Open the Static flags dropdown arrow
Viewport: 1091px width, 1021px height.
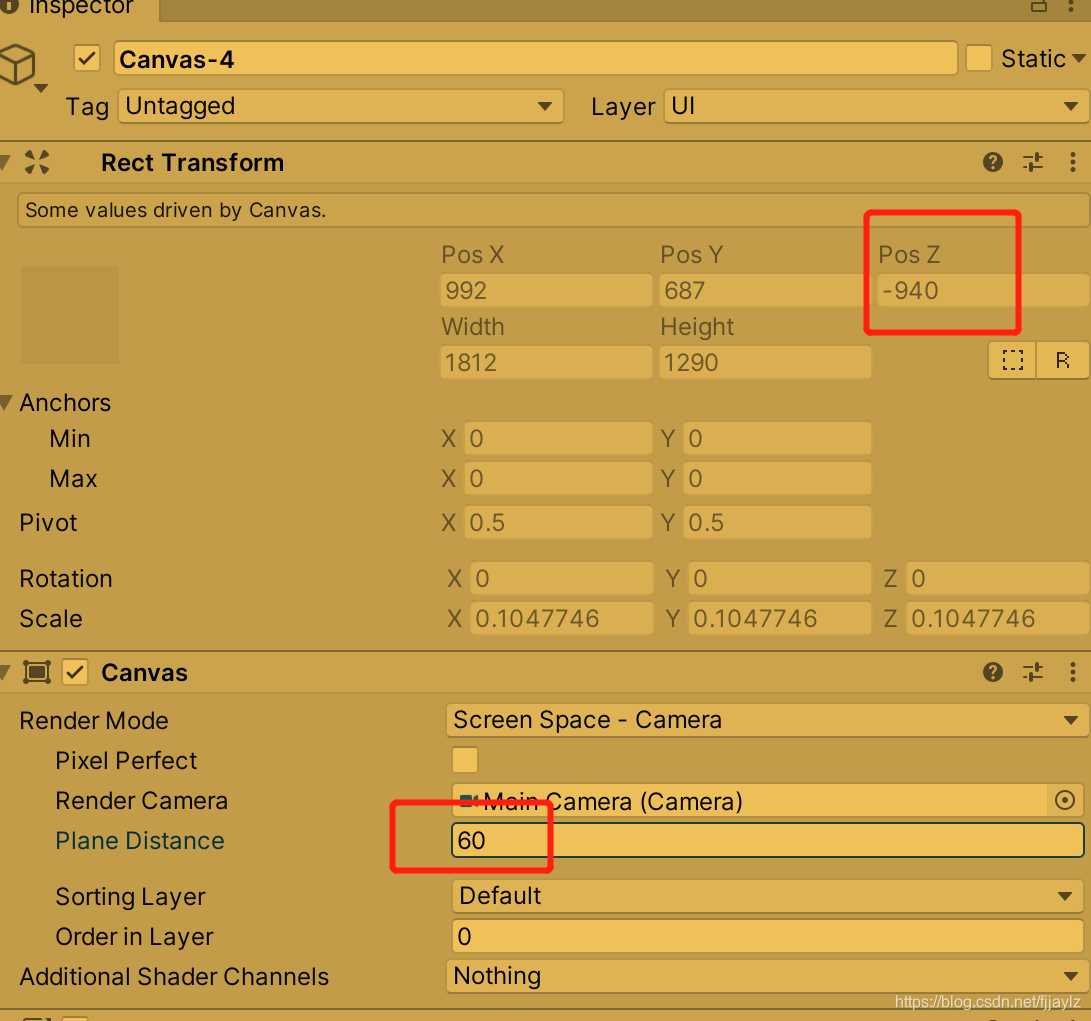tap(1078, 58)
